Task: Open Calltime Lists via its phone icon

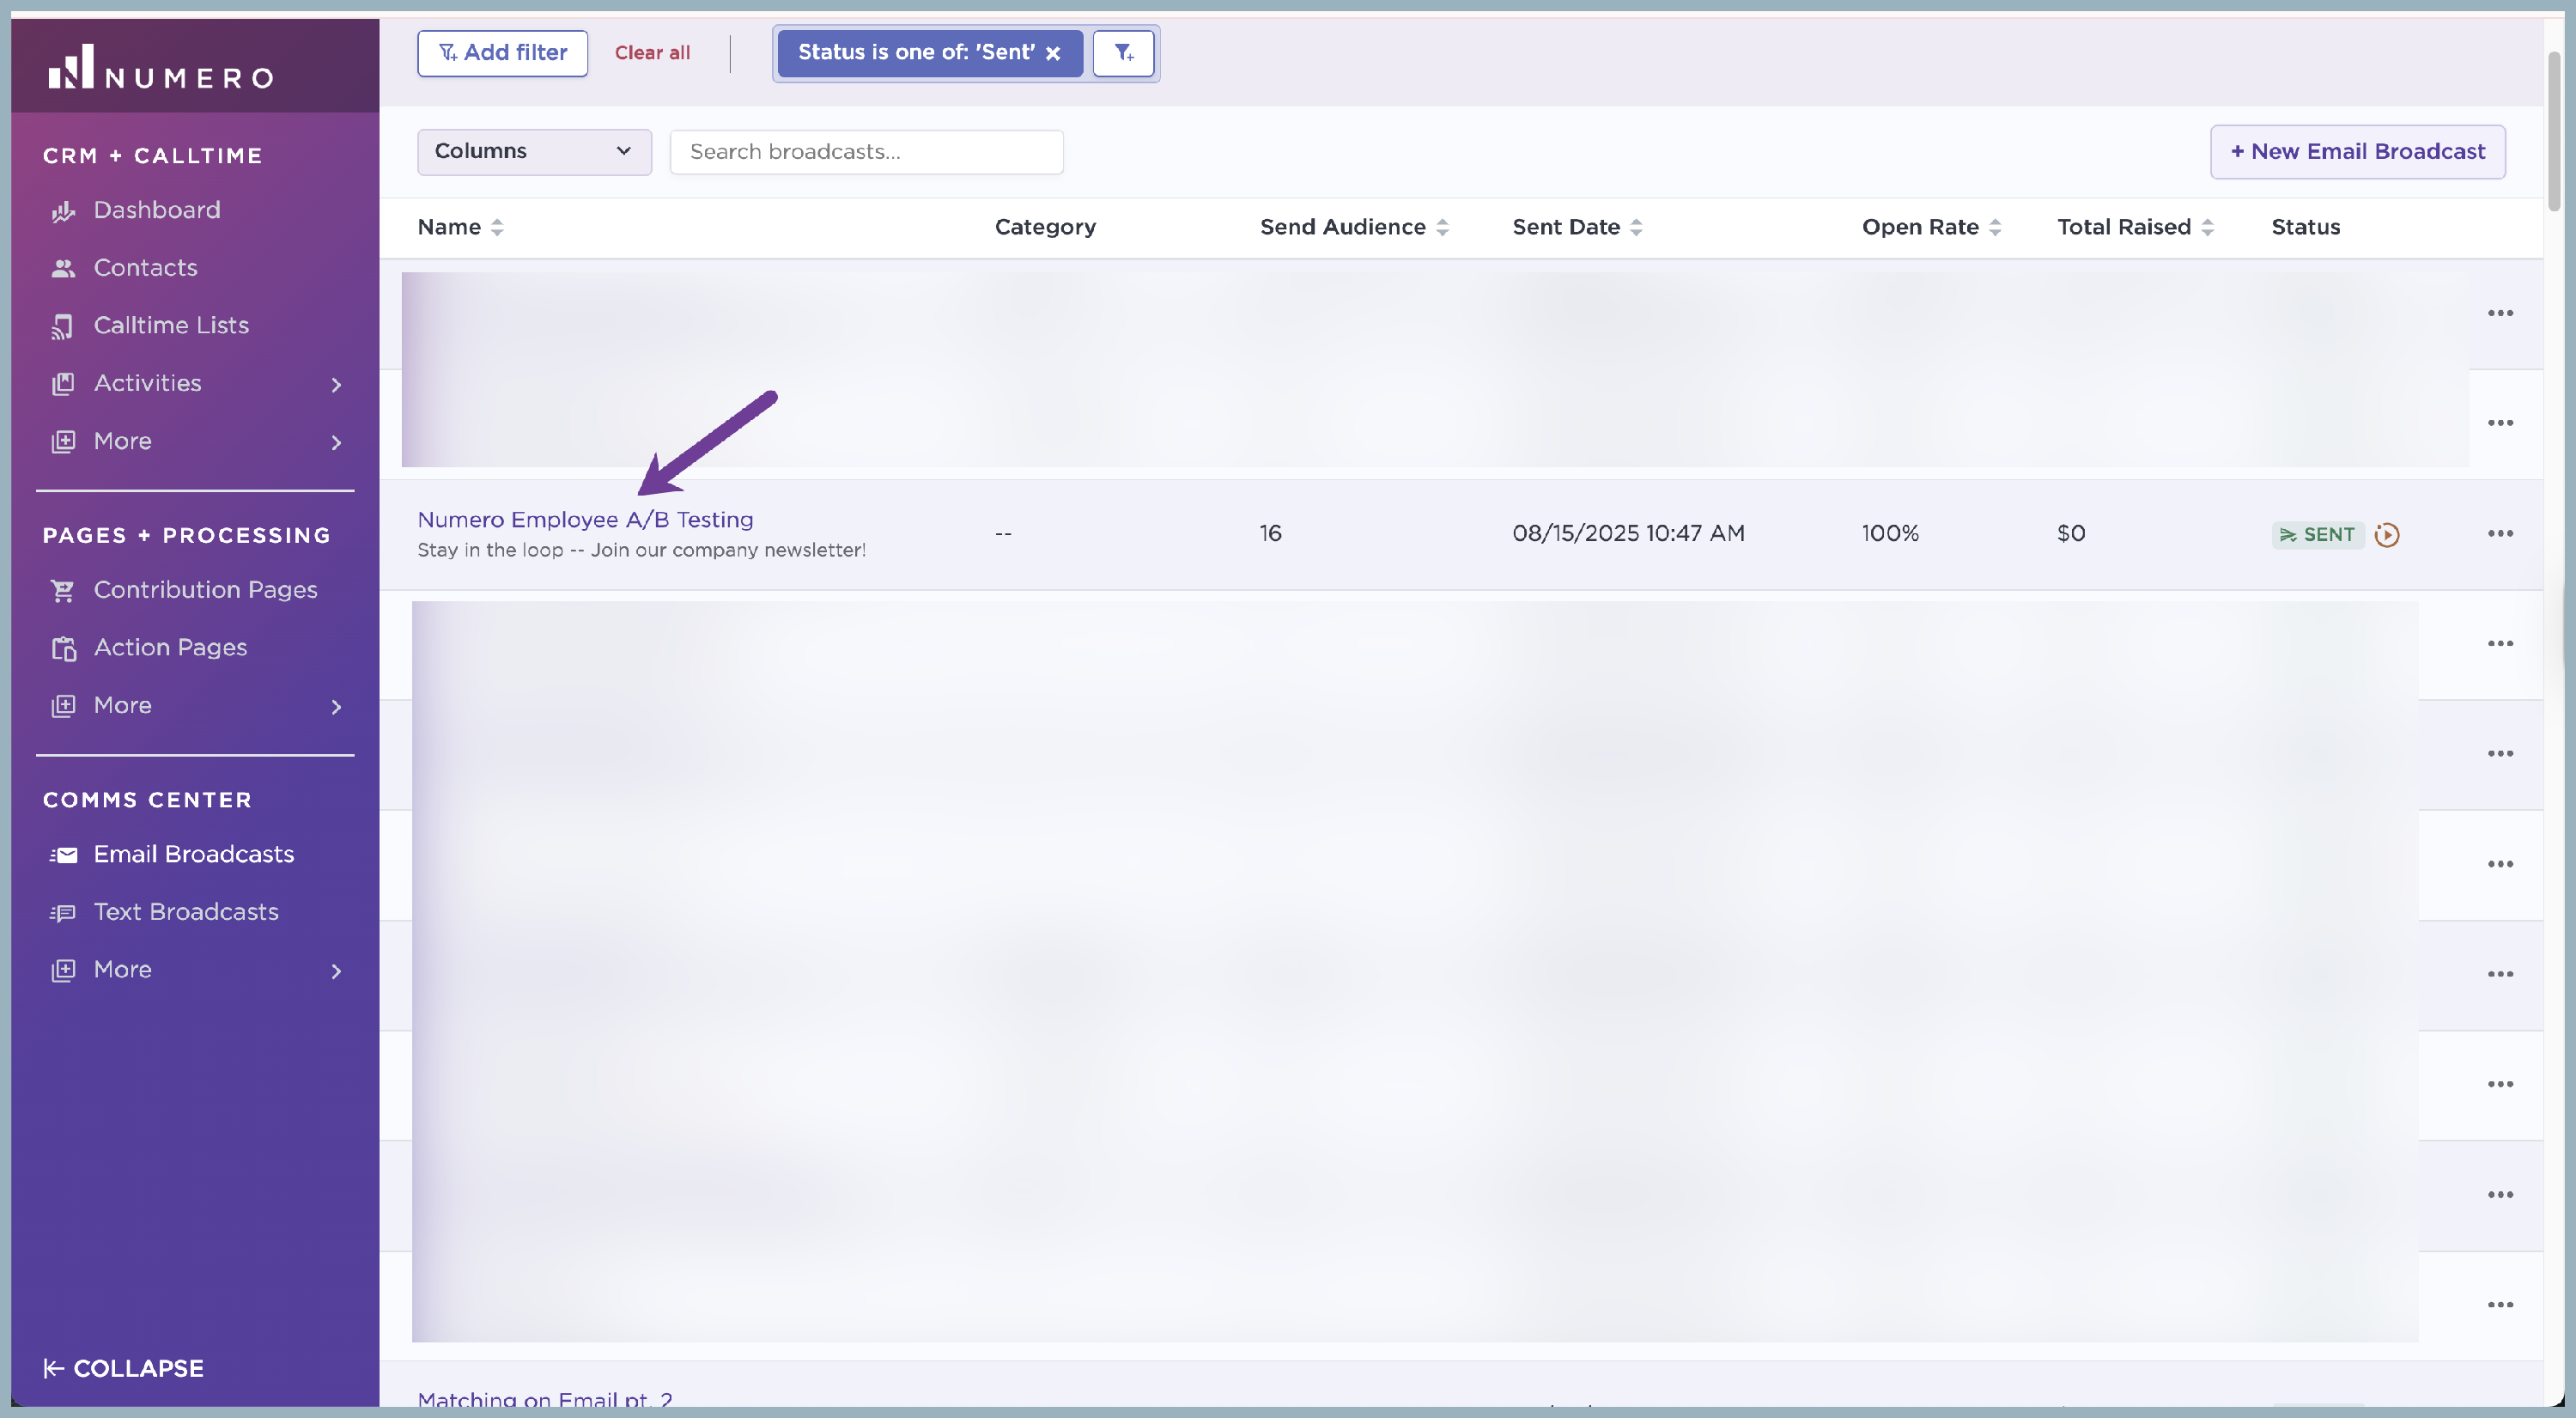Action: 63,326
